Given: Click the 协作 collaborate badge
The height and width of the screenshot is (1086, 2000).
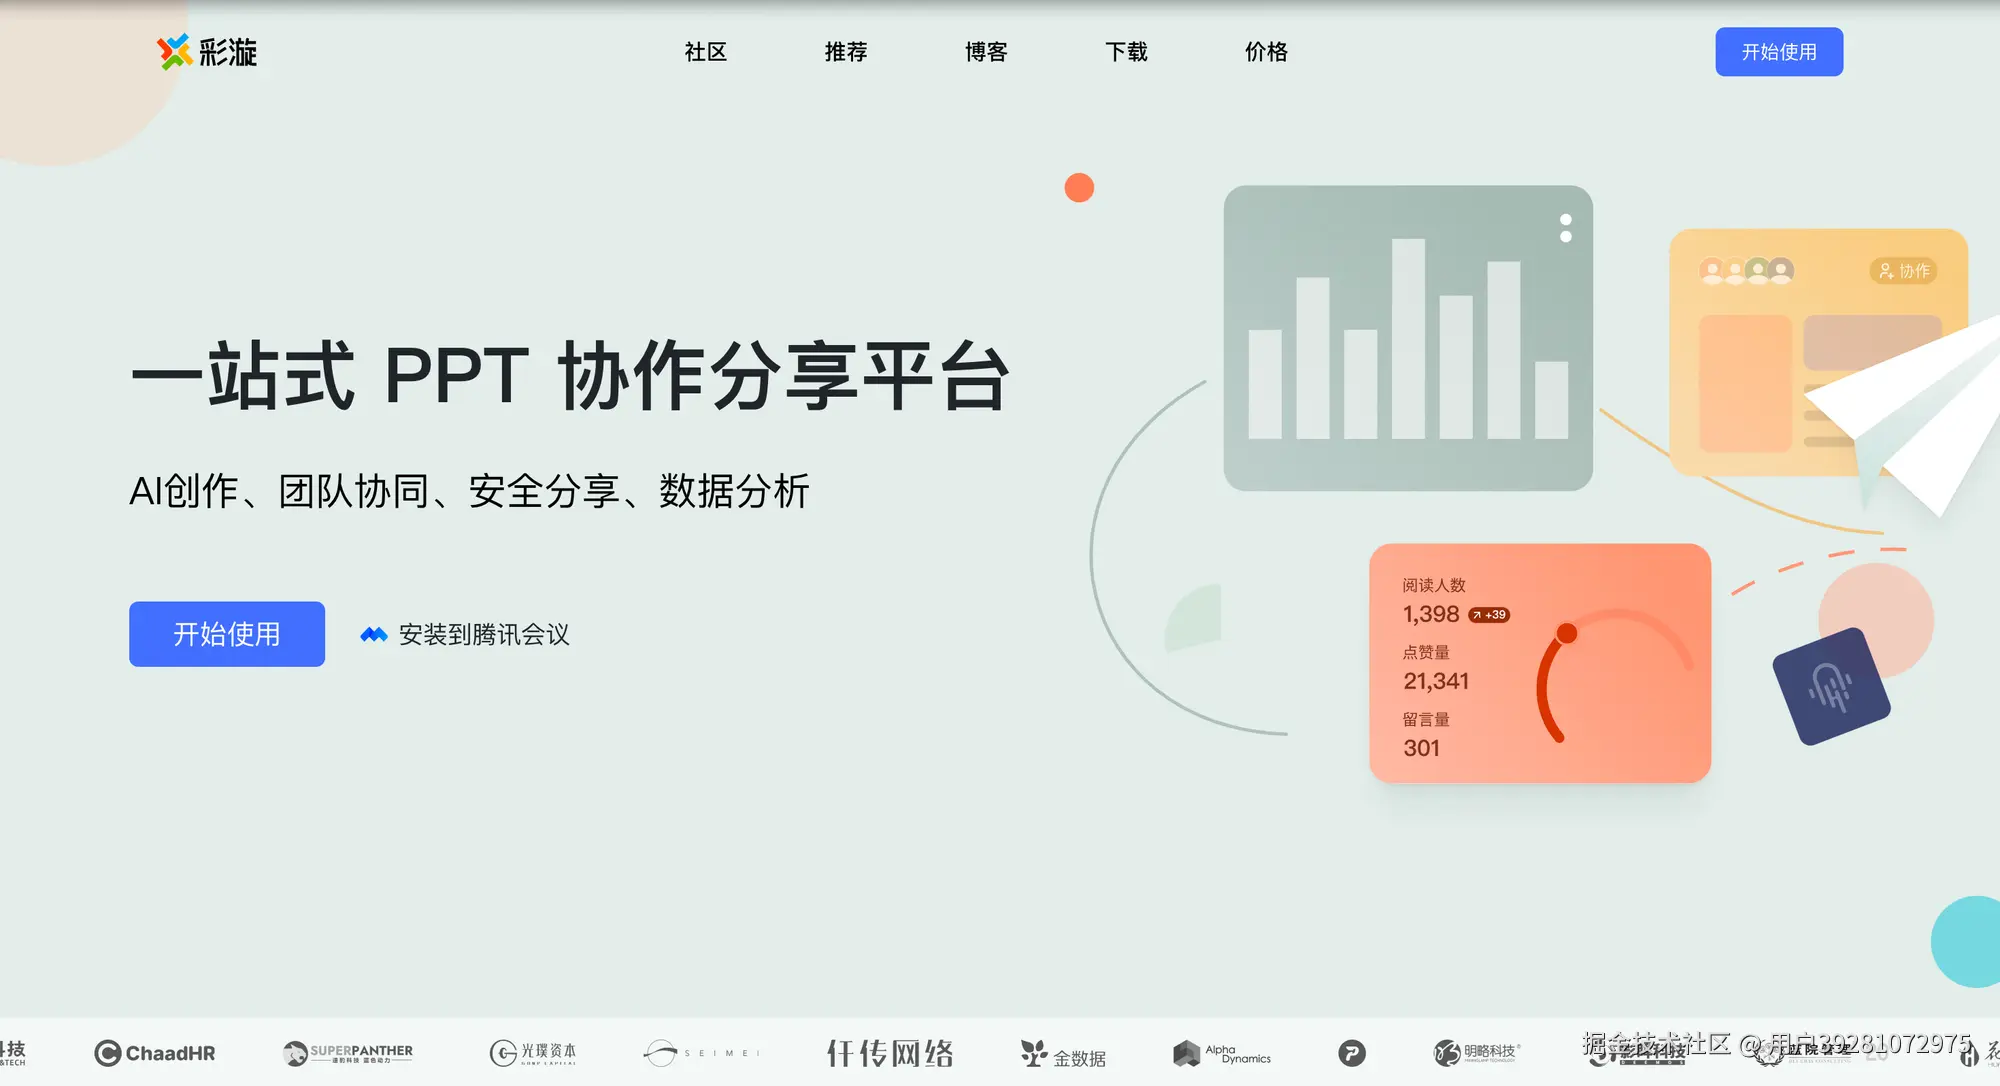Looking at the screenshot, I should tap(1903, 271).
